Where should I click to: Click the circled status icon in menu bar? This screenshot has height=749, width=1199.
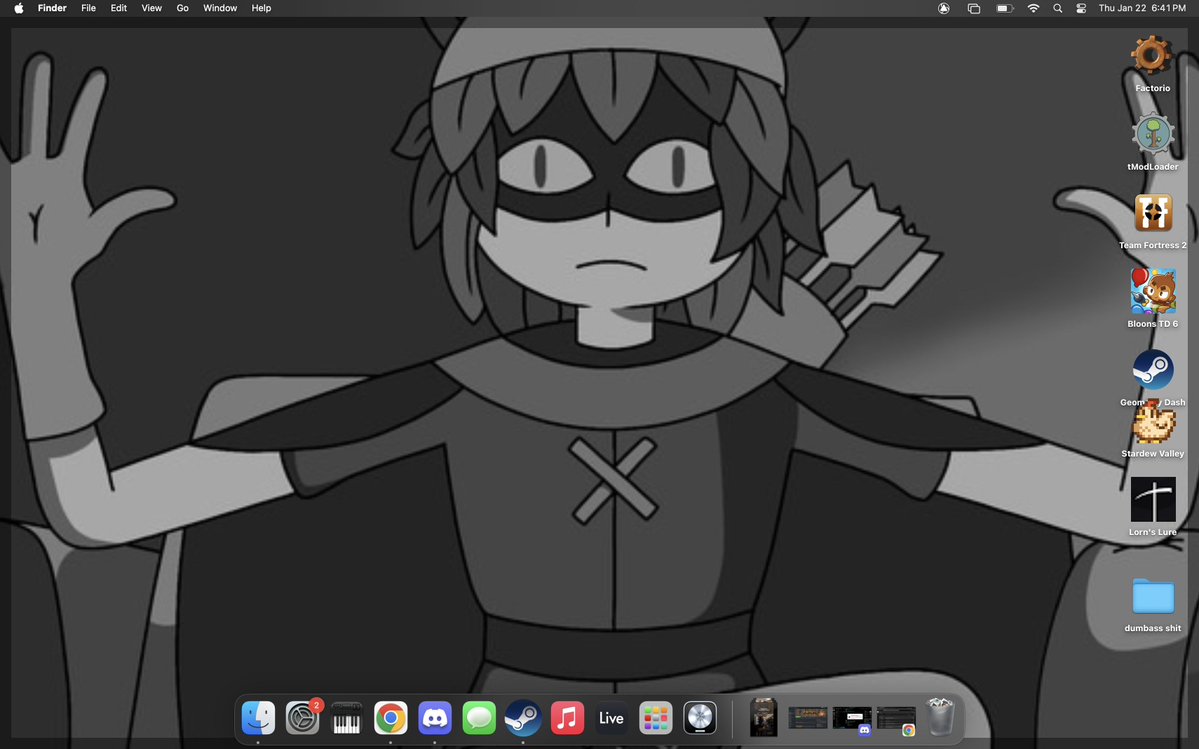(x=944, y=8)
